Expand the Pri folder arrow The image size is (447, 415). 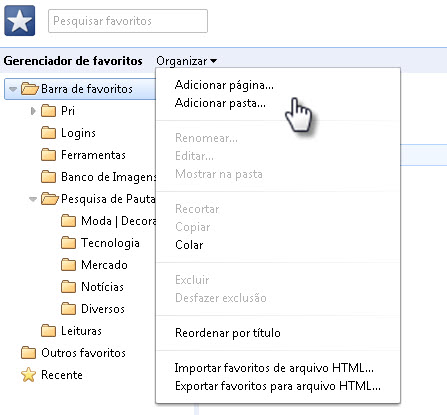(33, 111)
